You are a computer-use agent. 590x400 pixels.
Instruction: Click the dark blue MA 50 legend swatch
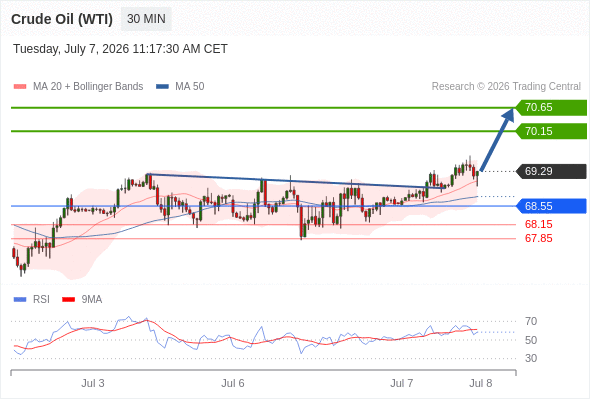coord(162,87)
